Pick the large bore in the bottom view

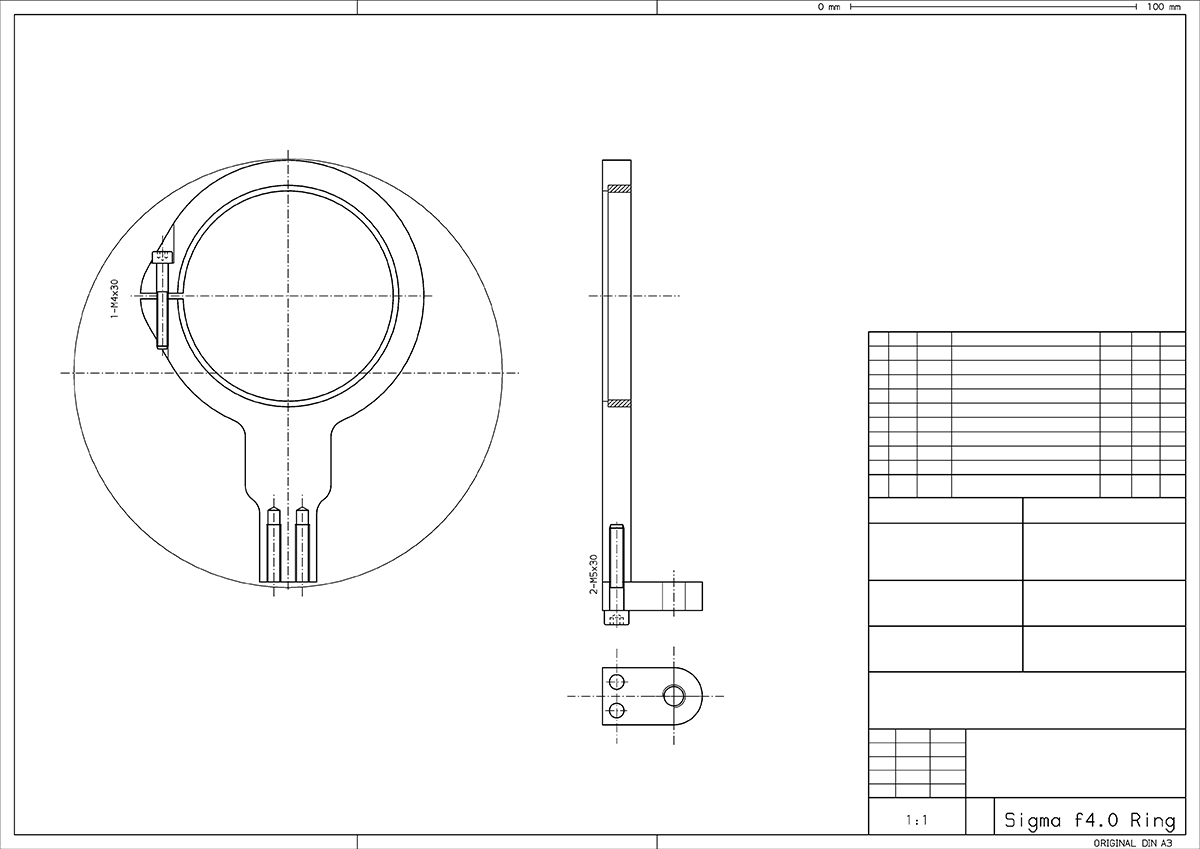676,695
